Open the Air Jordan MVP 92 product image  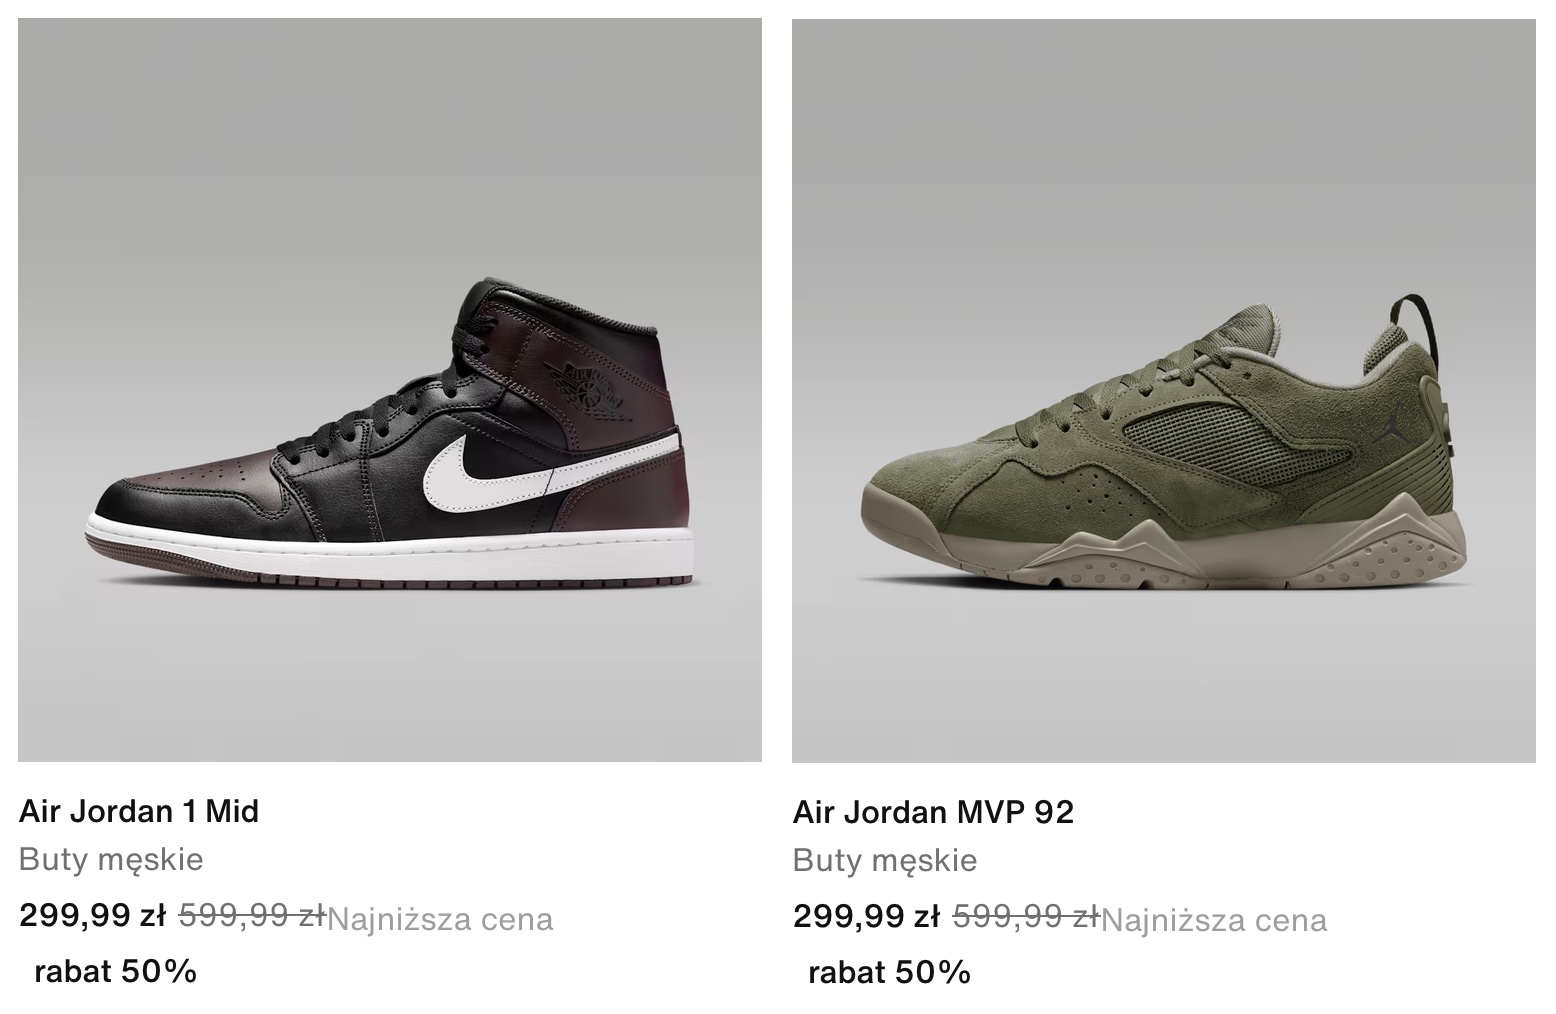pyautogui.click(x=1164, y=390)
